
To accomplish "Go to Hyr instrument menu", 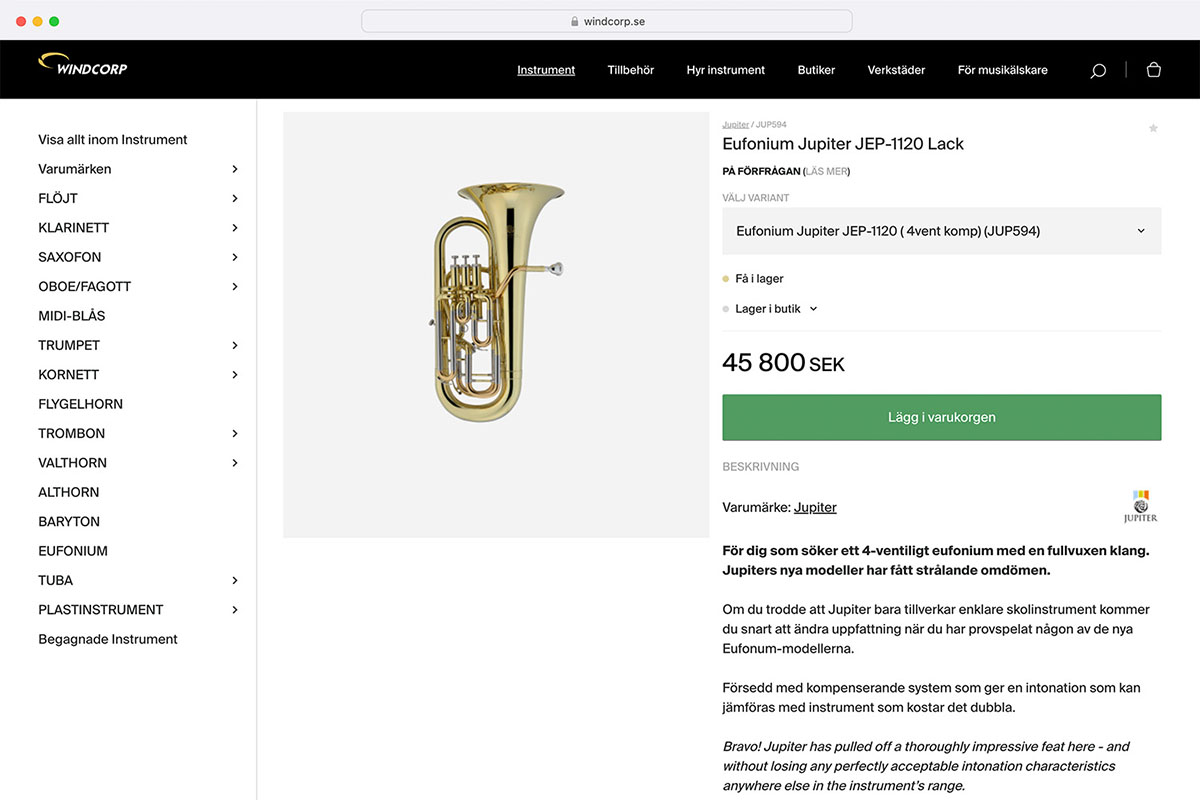I will click(x=725, y=70).
